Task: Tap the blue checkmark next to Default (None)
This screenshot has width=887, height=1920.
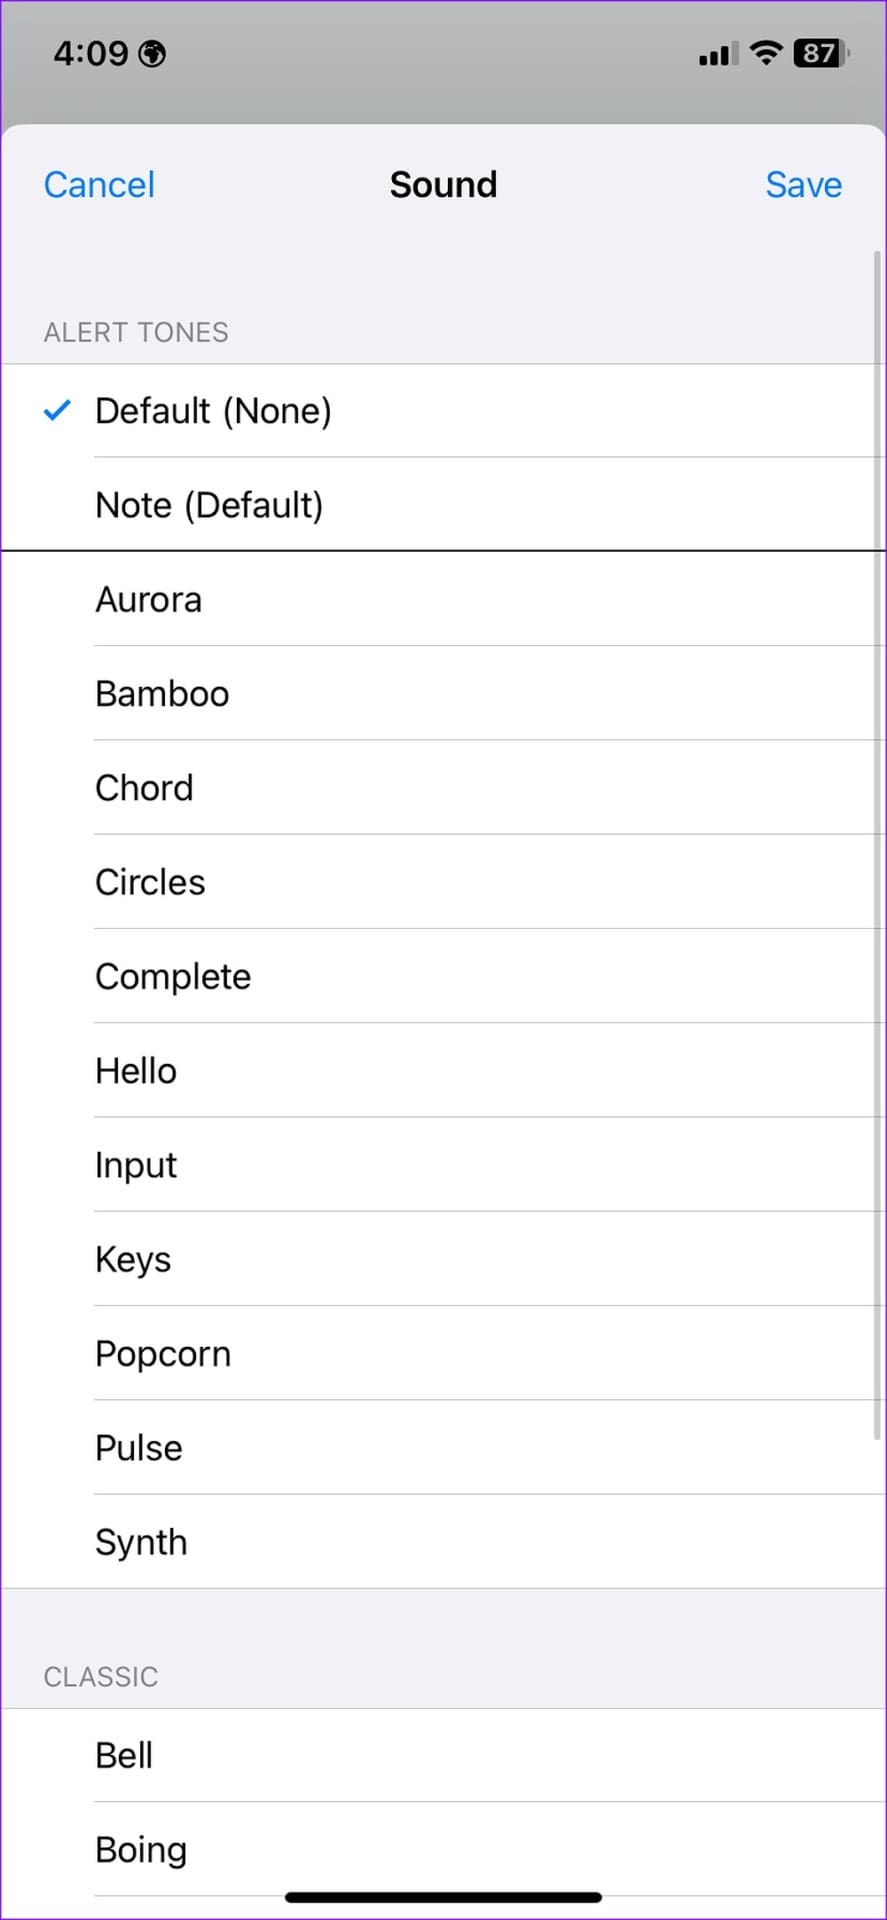Action: click(x=58, y=410)
